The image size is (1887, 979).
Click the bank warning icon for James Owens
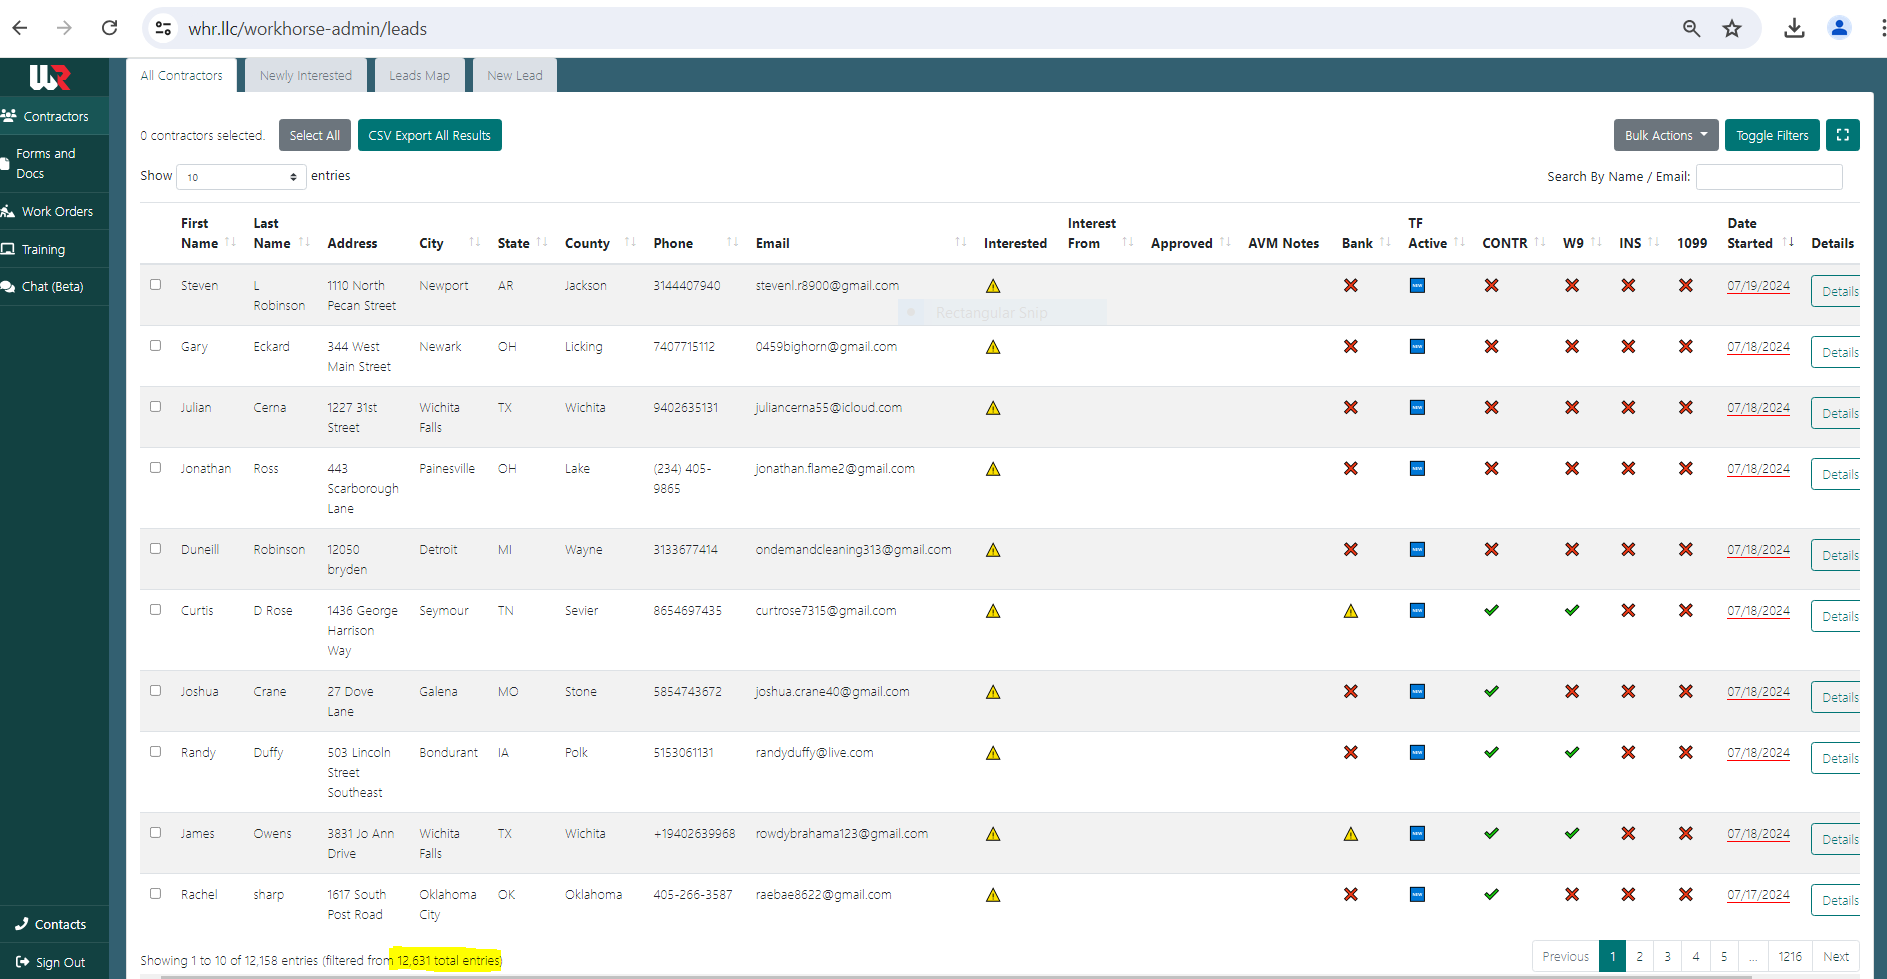click(x=1351, y=834)
